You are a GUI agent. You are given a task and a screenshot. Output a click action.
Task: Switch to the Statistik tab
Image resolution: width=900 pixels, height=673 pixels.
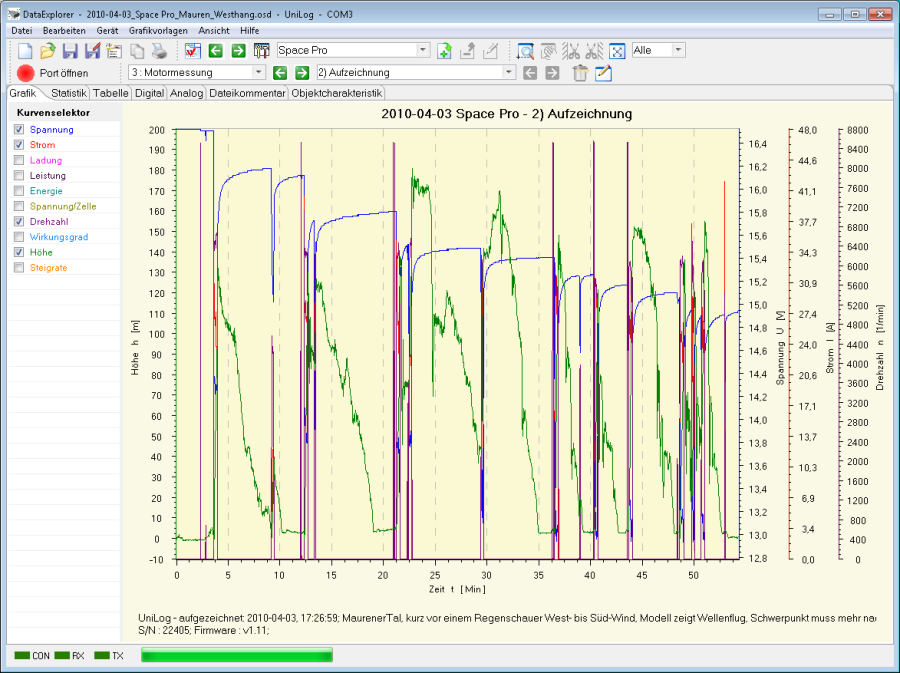point(68,93)
